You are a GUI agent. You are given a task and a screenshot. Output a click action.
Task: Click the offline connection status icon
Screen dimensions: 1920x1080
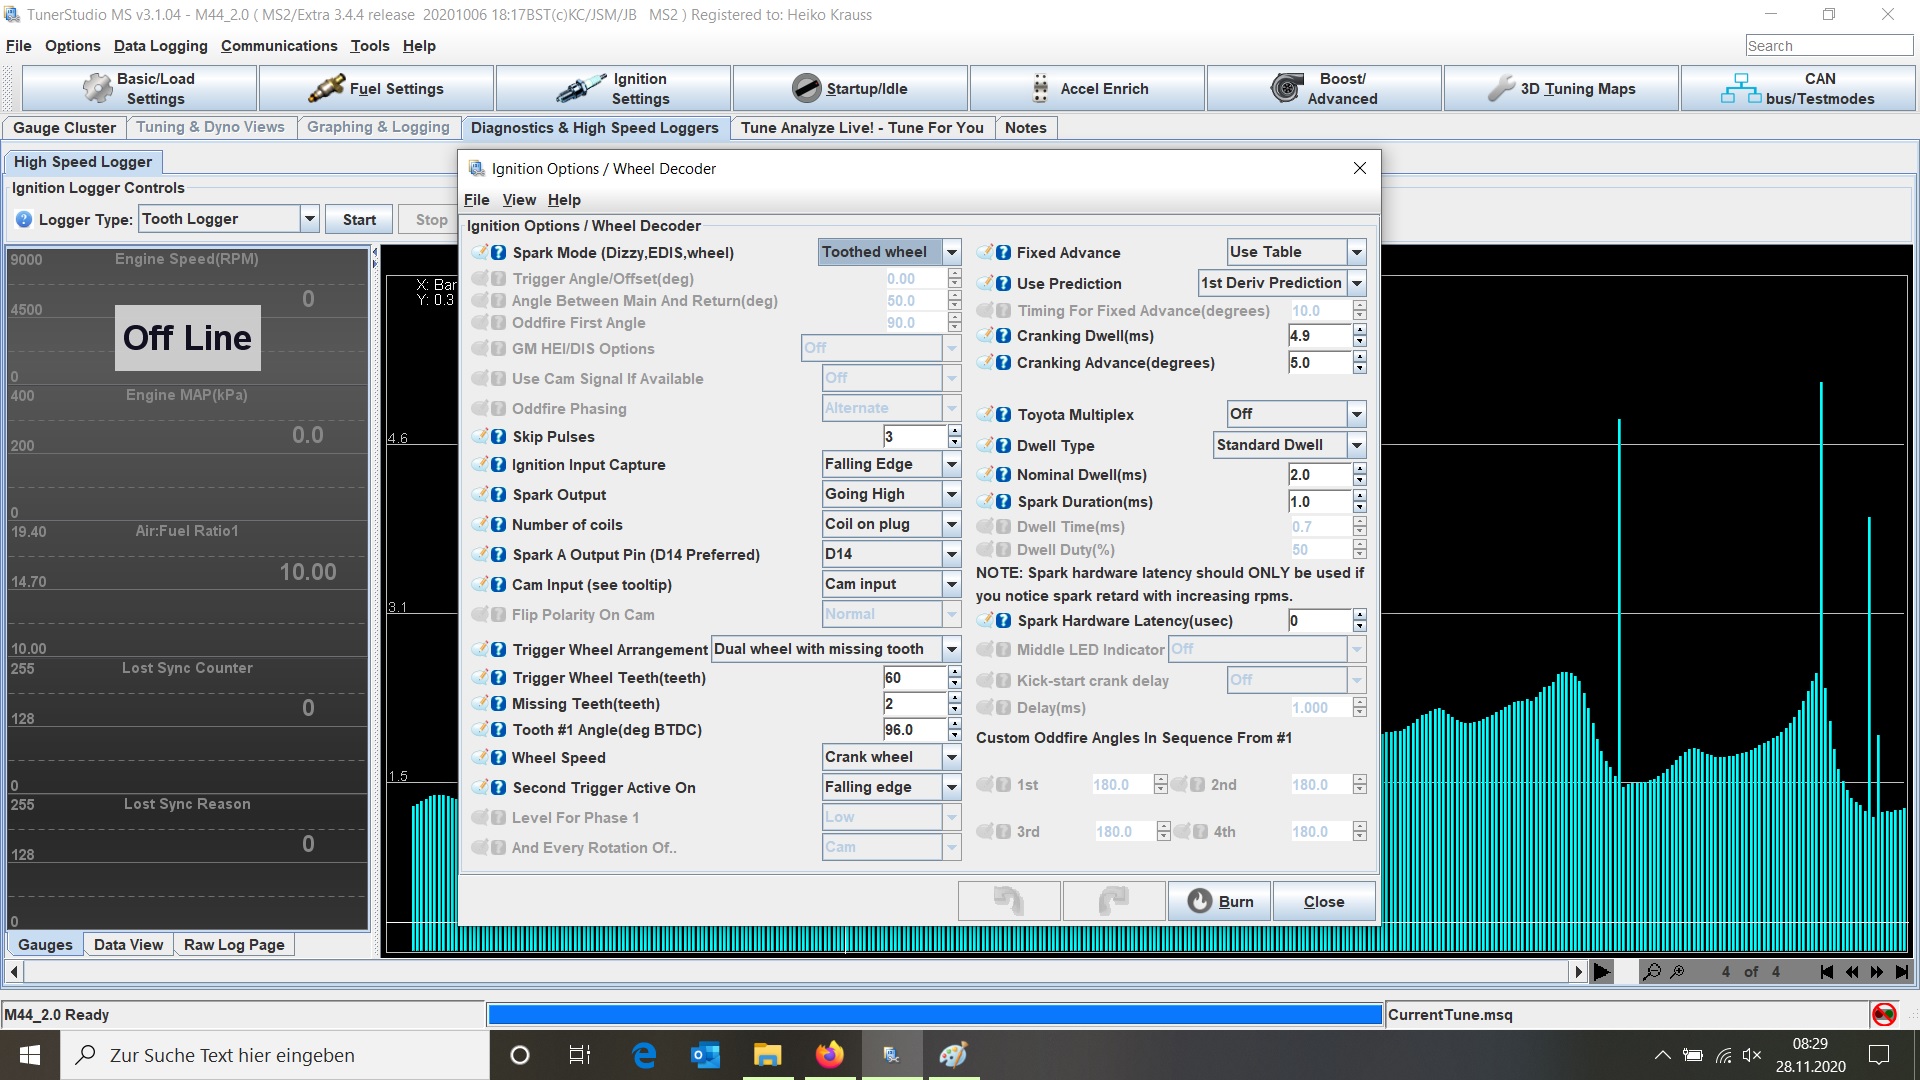coord(1884,1014)
